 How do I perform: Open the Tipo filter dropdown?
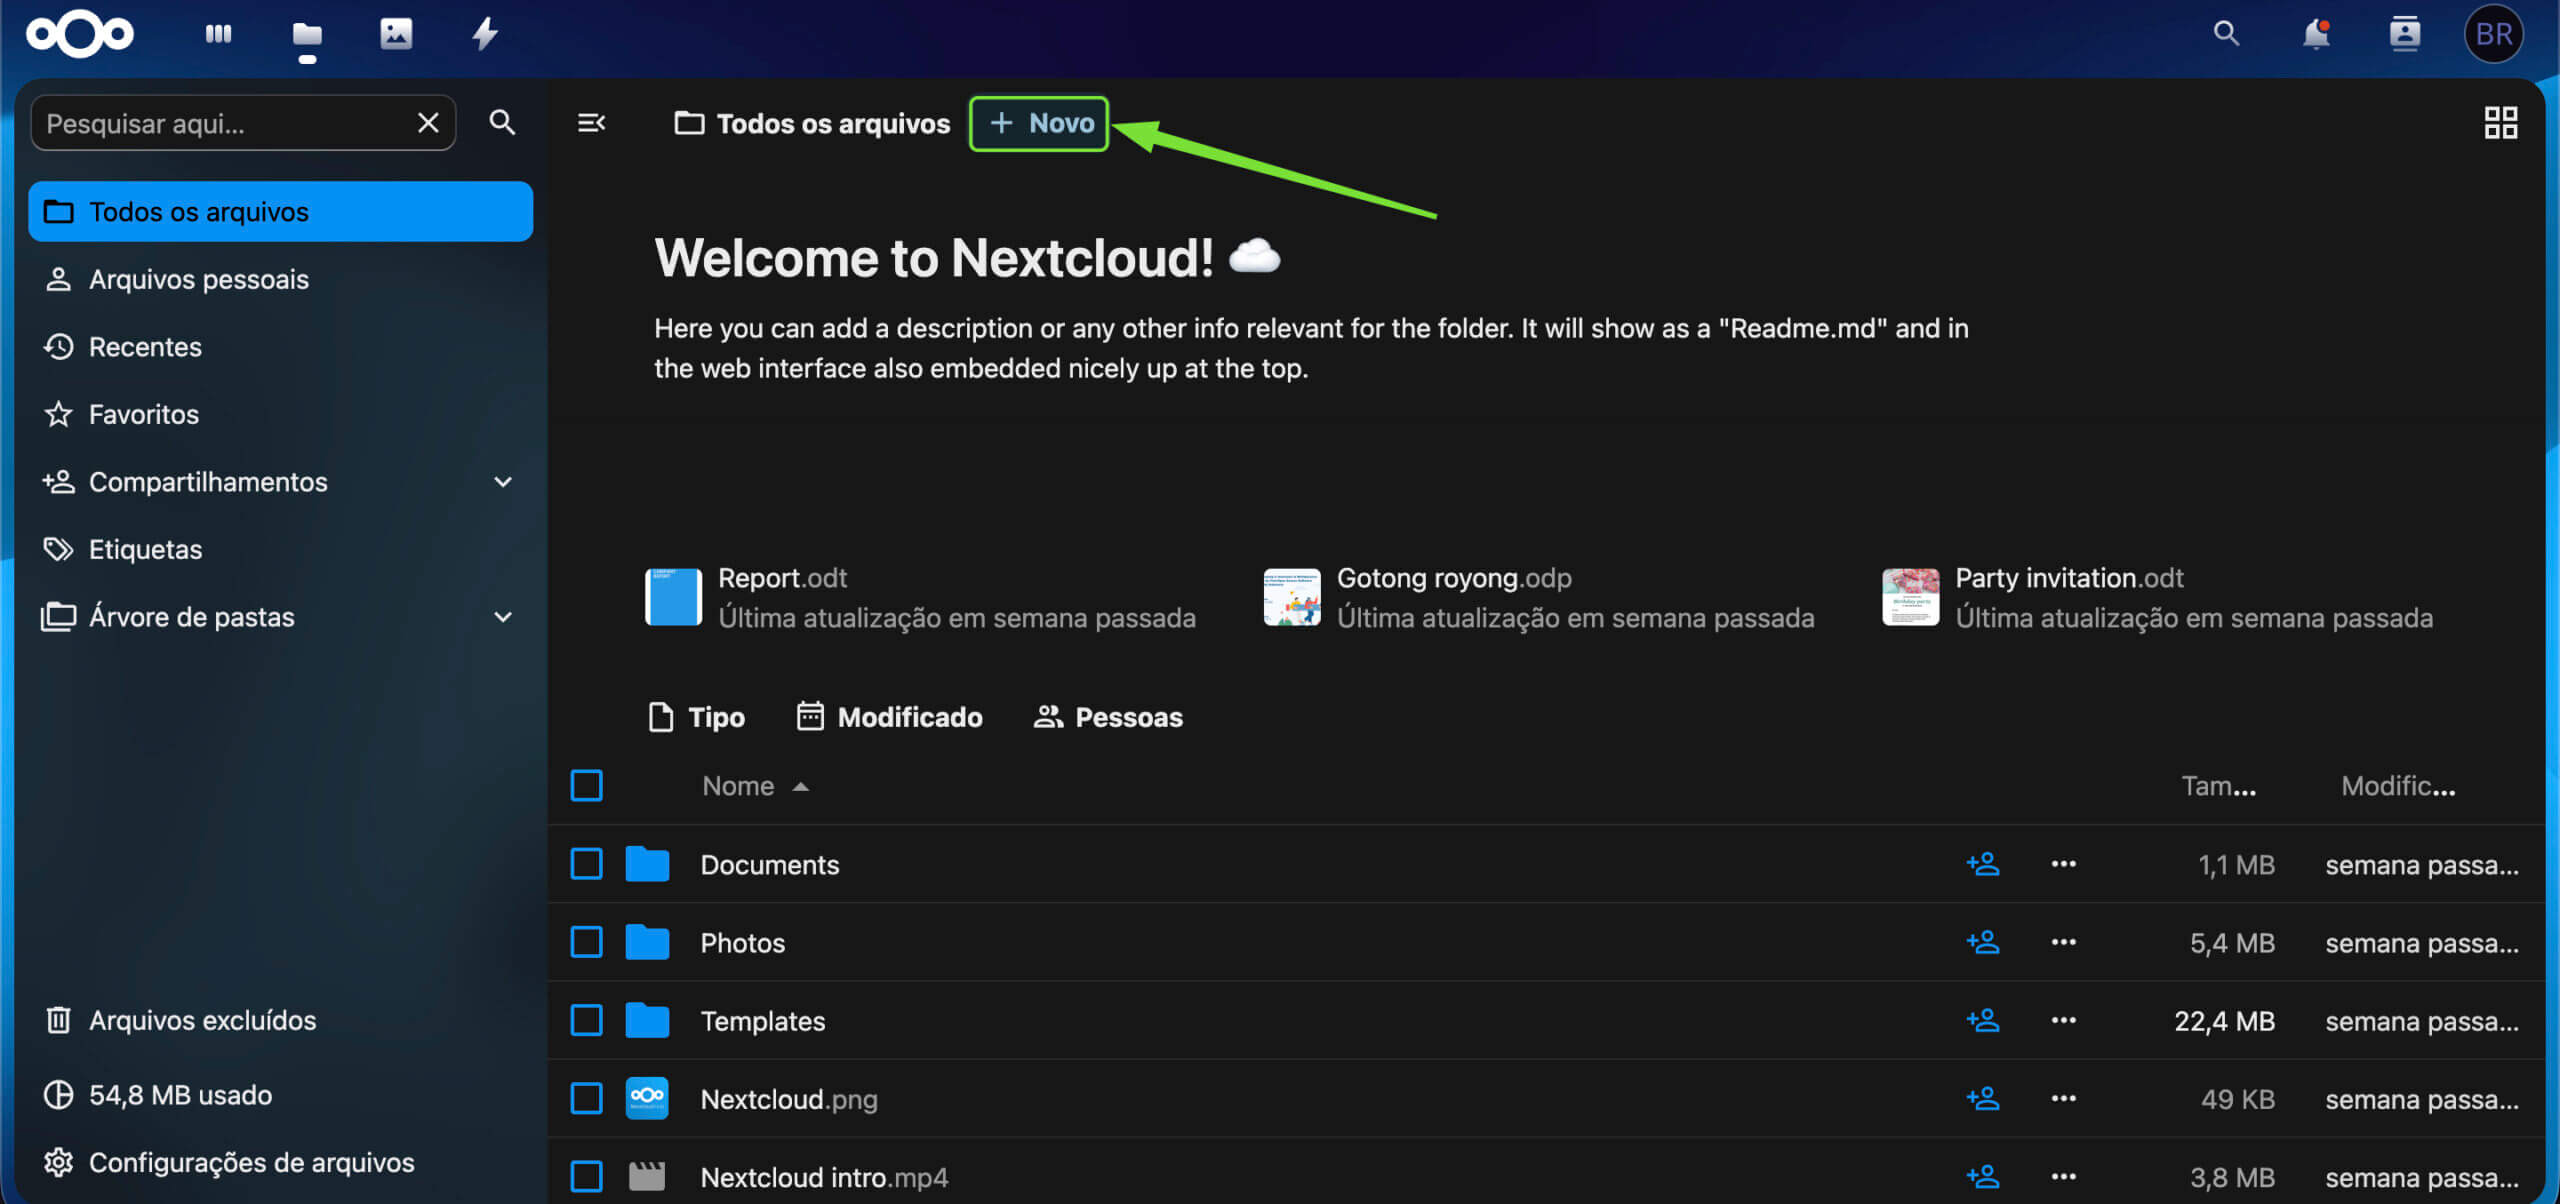point(697,717)
